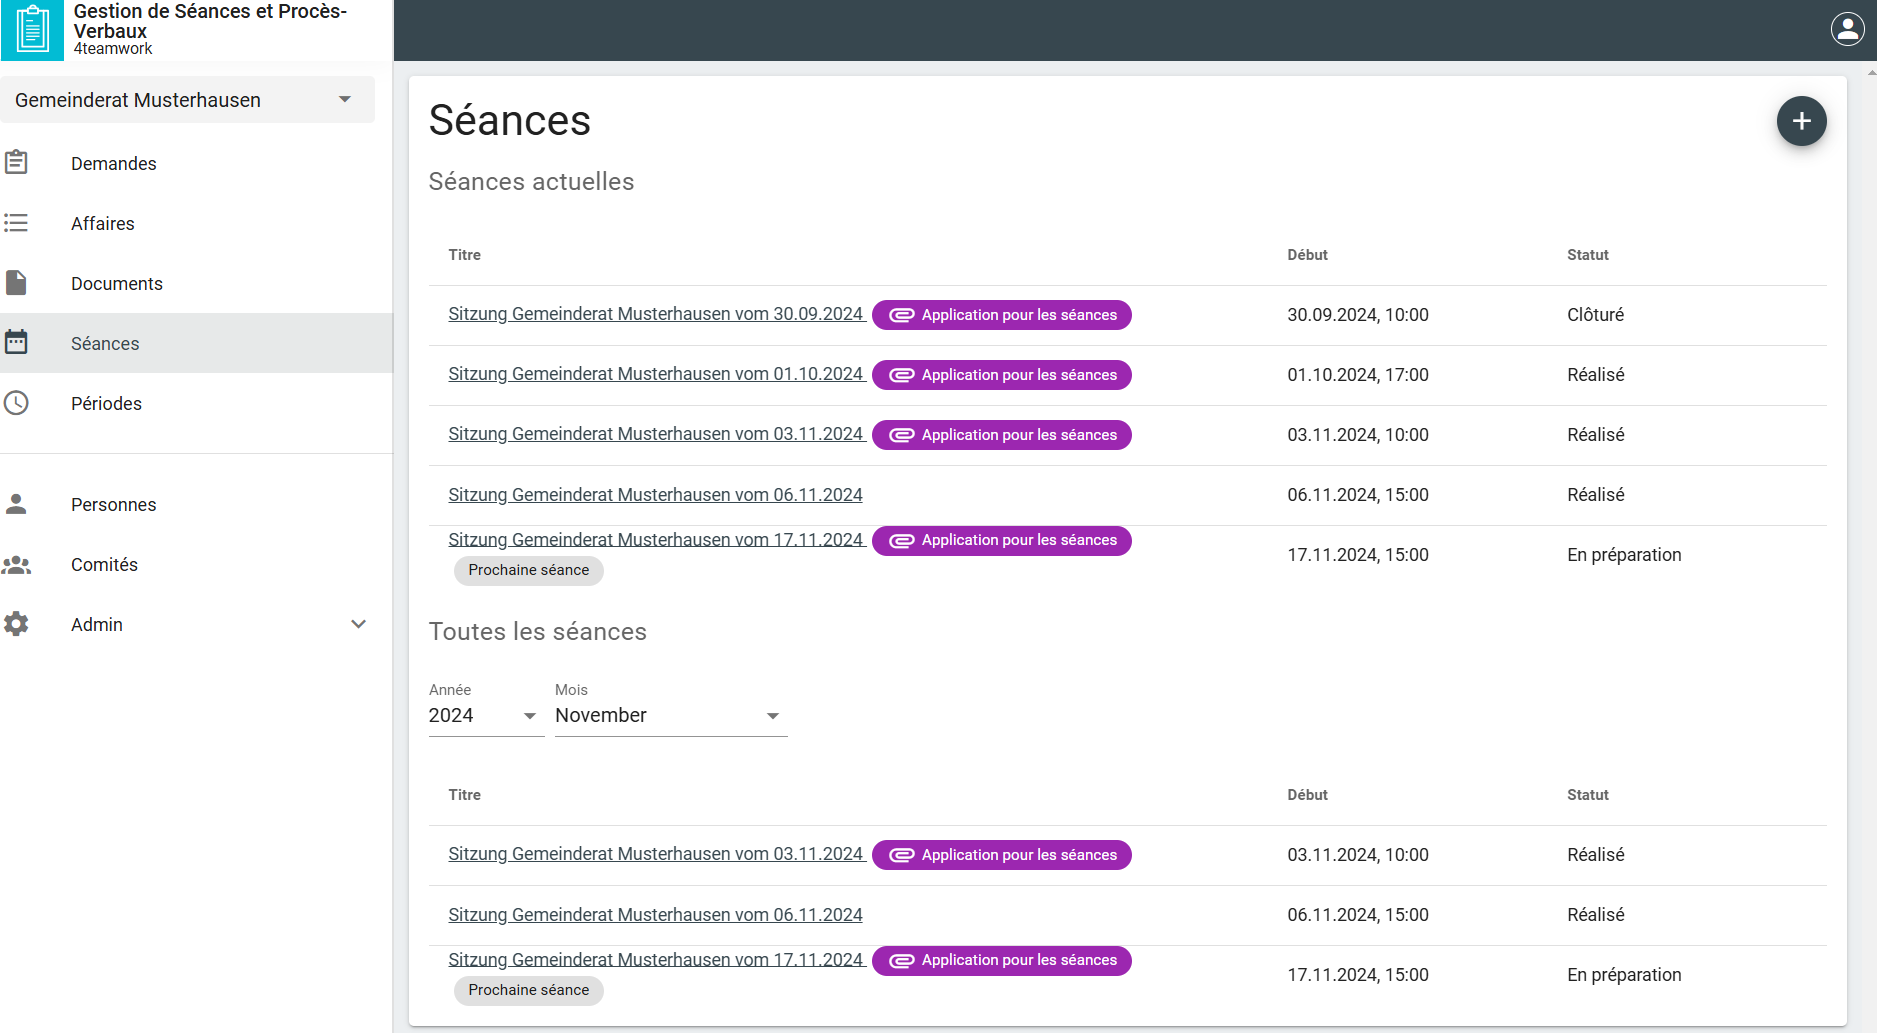Click the clock icon beside Périodes

tap(17, 403)
